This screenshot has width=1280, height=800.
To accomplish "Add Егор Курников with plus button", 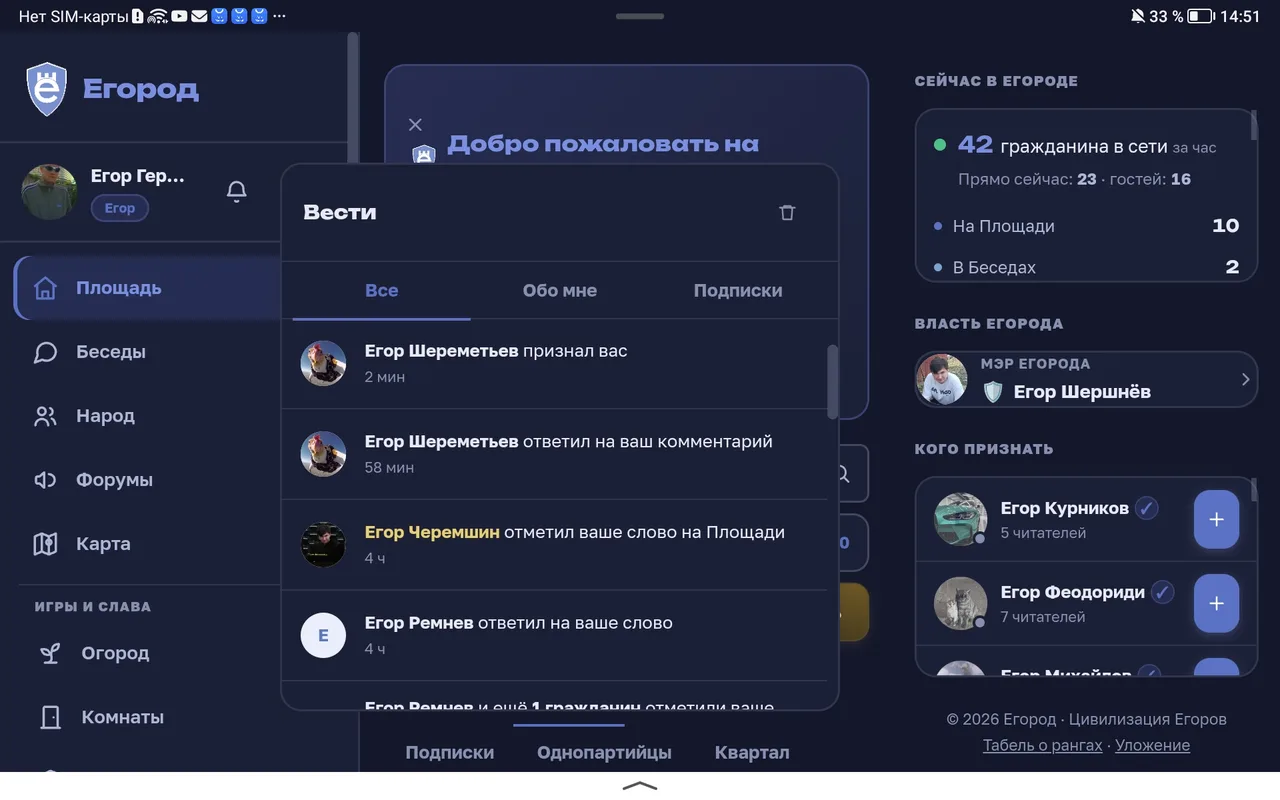I will pyautogui.click(x=1216, y=520).
